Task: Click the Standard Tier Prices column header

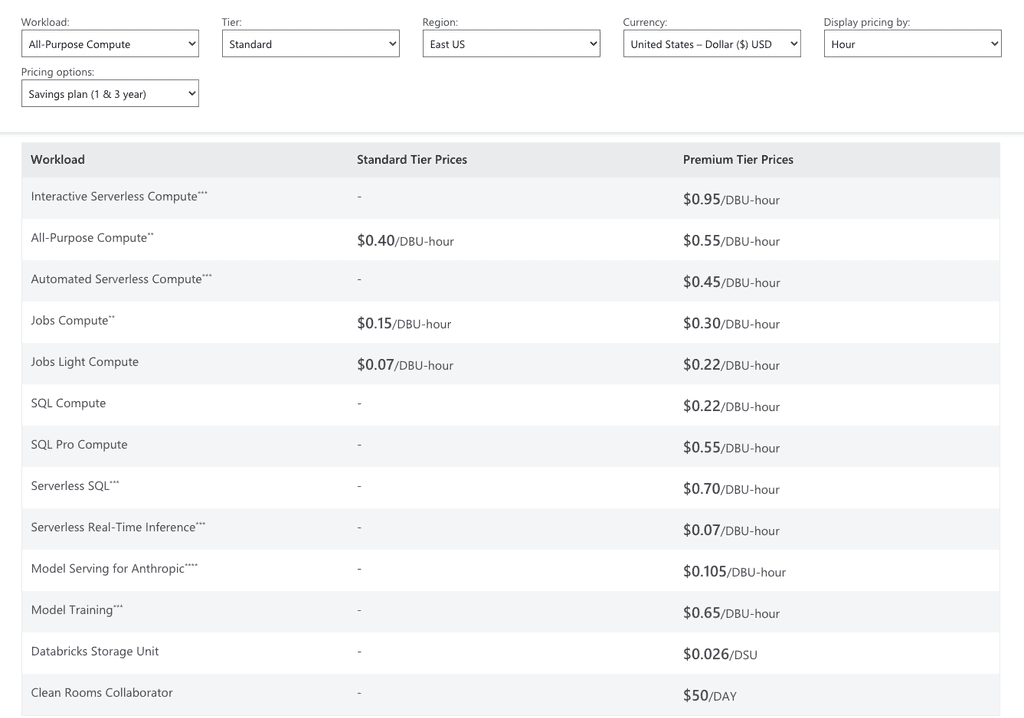Action: 412,159
